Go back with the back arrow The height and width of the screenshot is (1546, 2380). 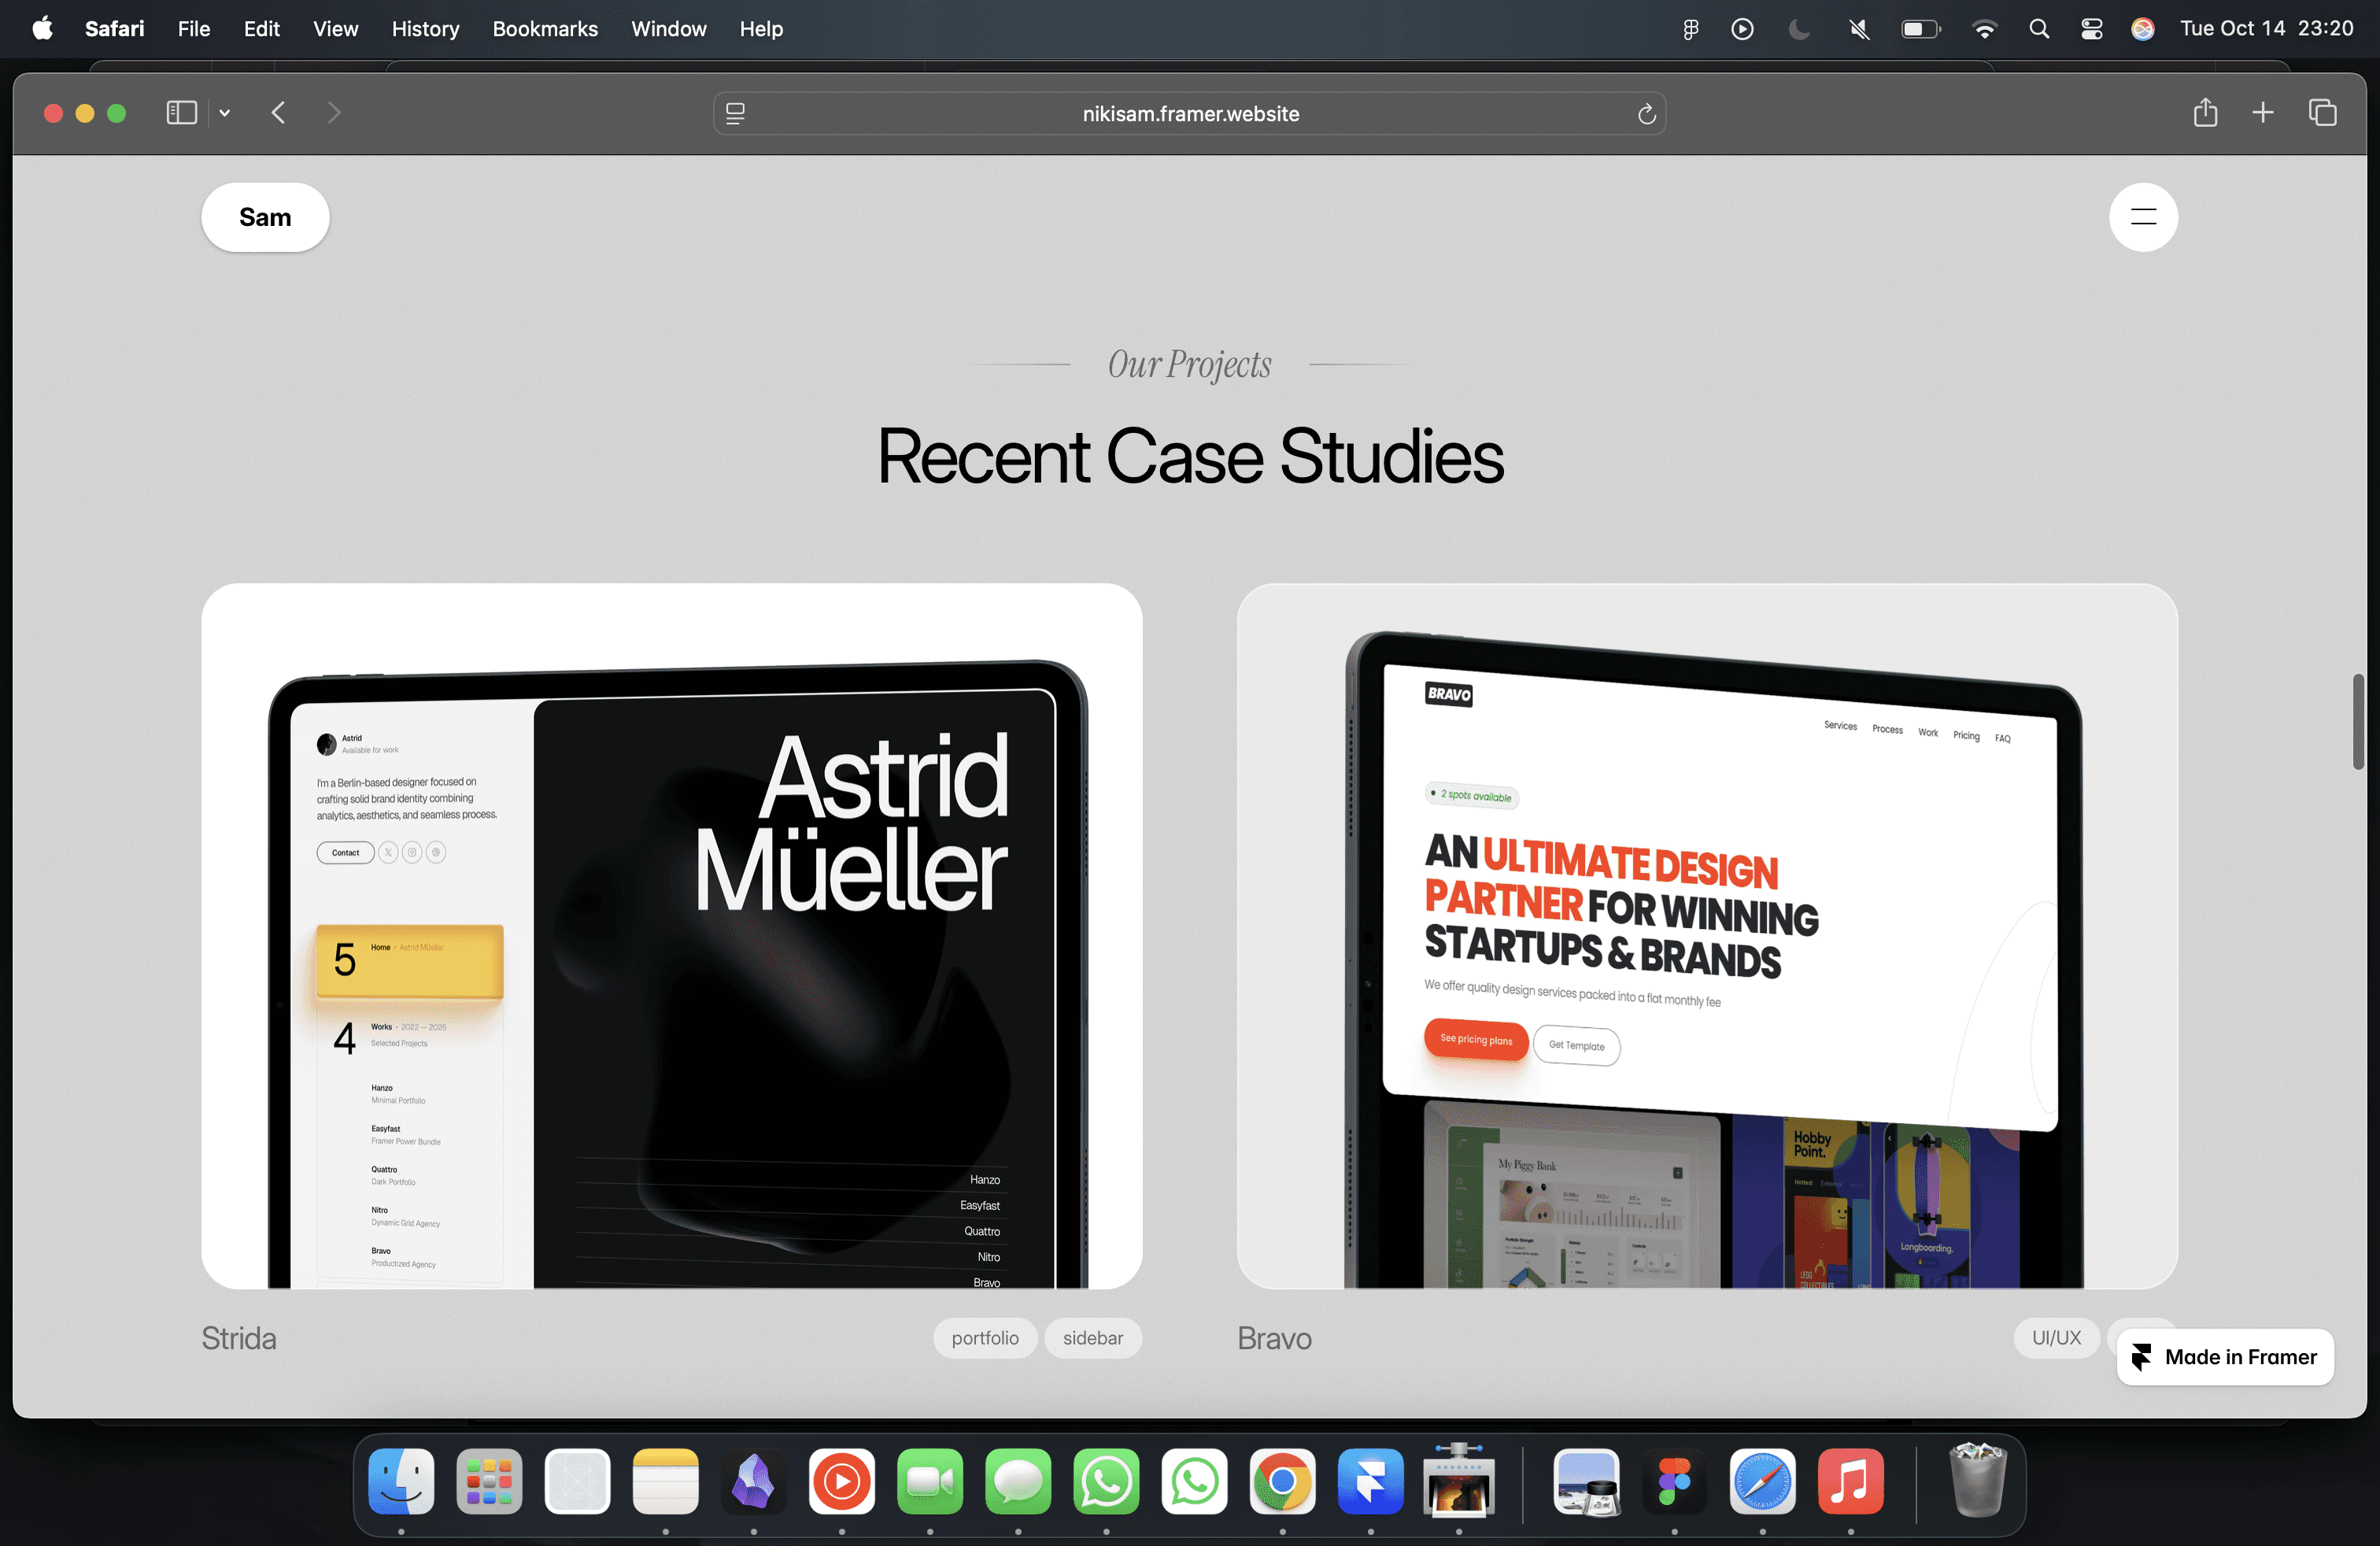[279, 113]
